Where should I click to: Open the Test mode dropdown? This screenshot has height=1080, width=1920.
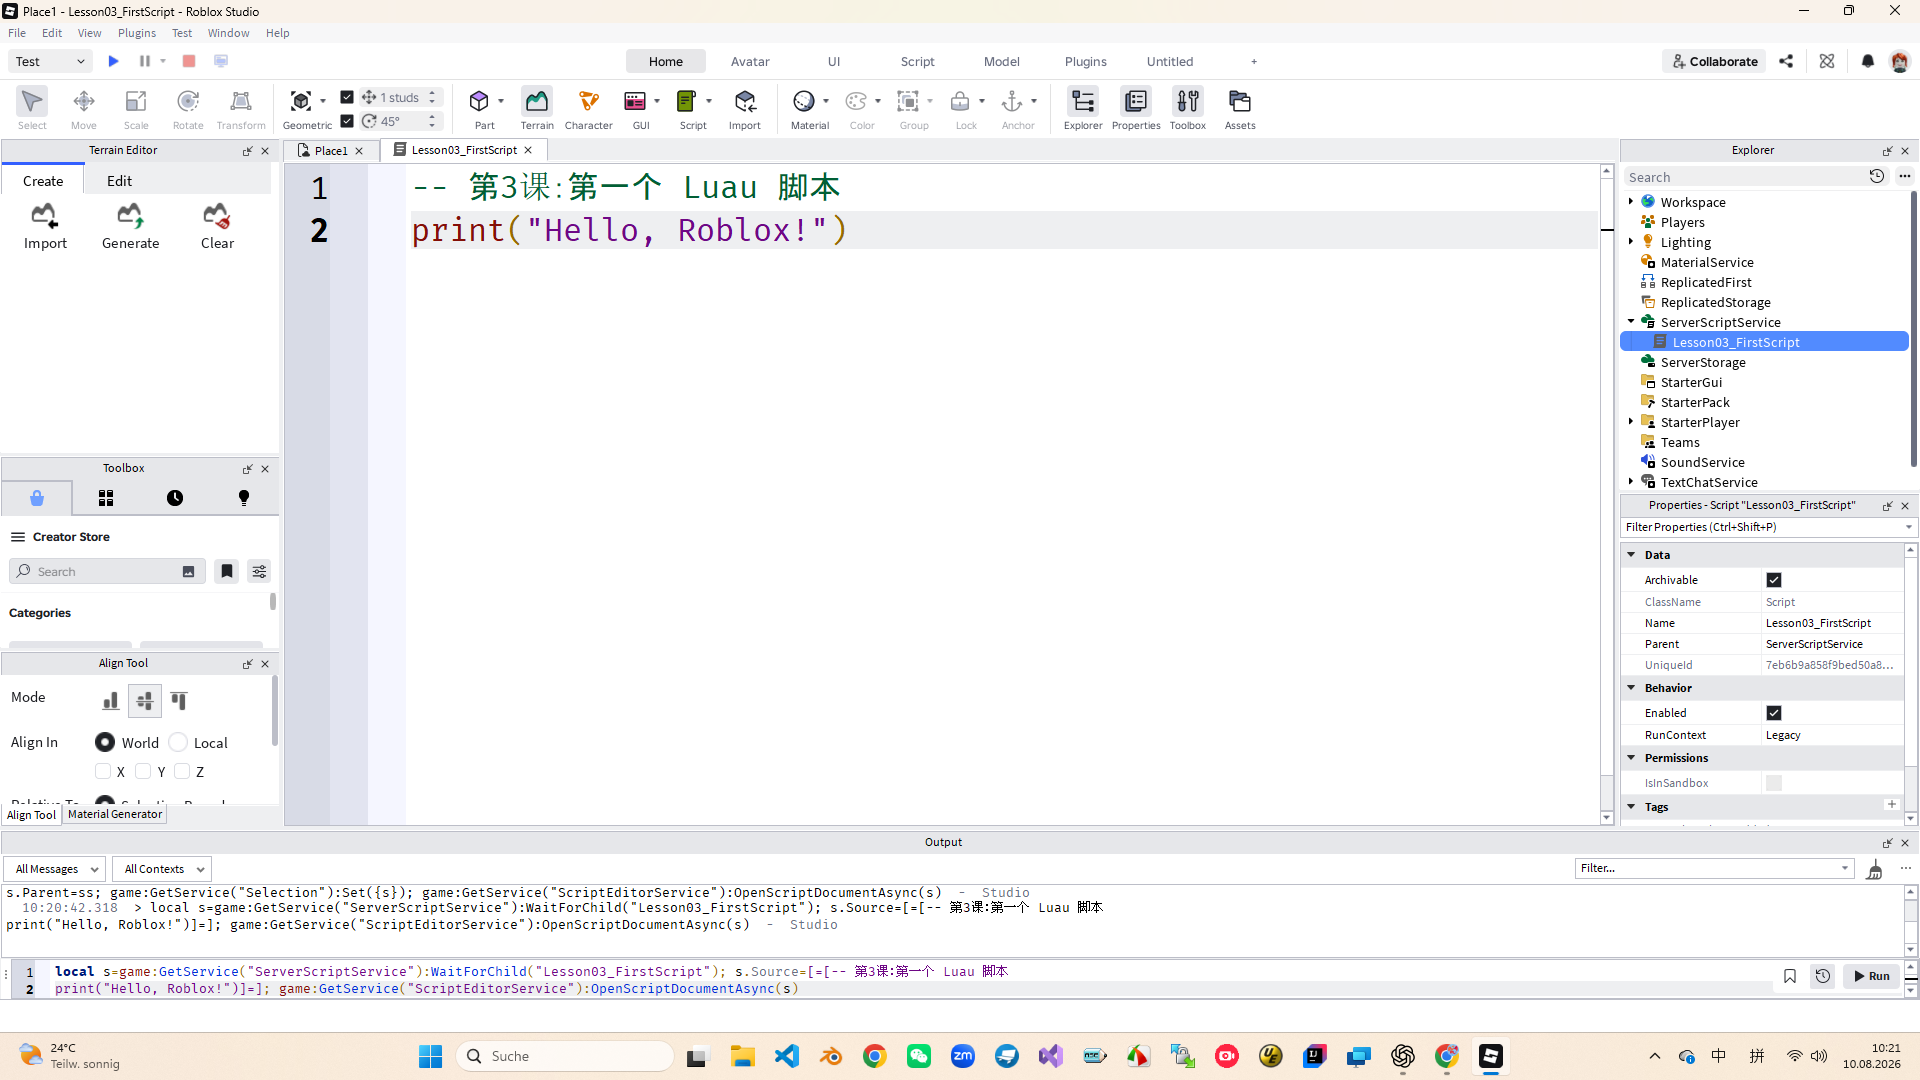click(51, 61)
